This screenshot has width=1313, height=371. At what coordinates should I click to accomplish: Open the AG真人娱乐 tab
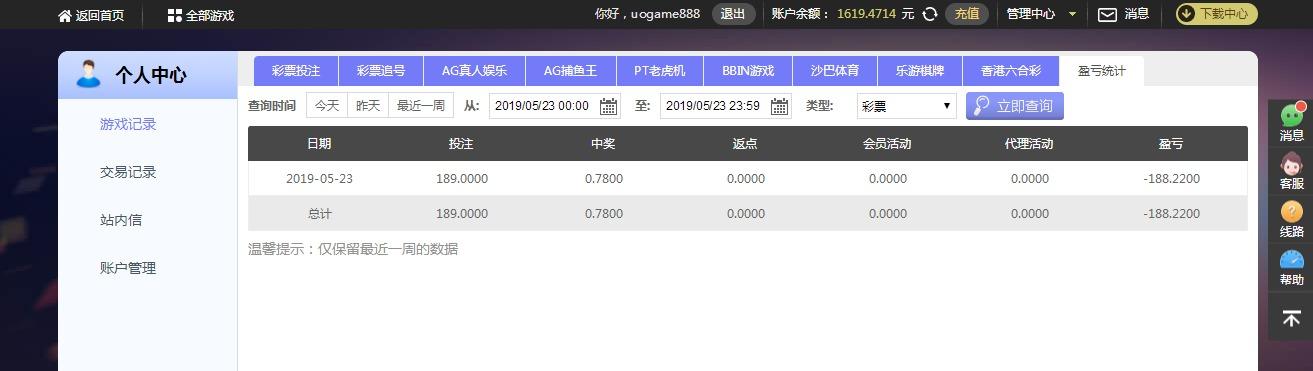coord(474,71)
